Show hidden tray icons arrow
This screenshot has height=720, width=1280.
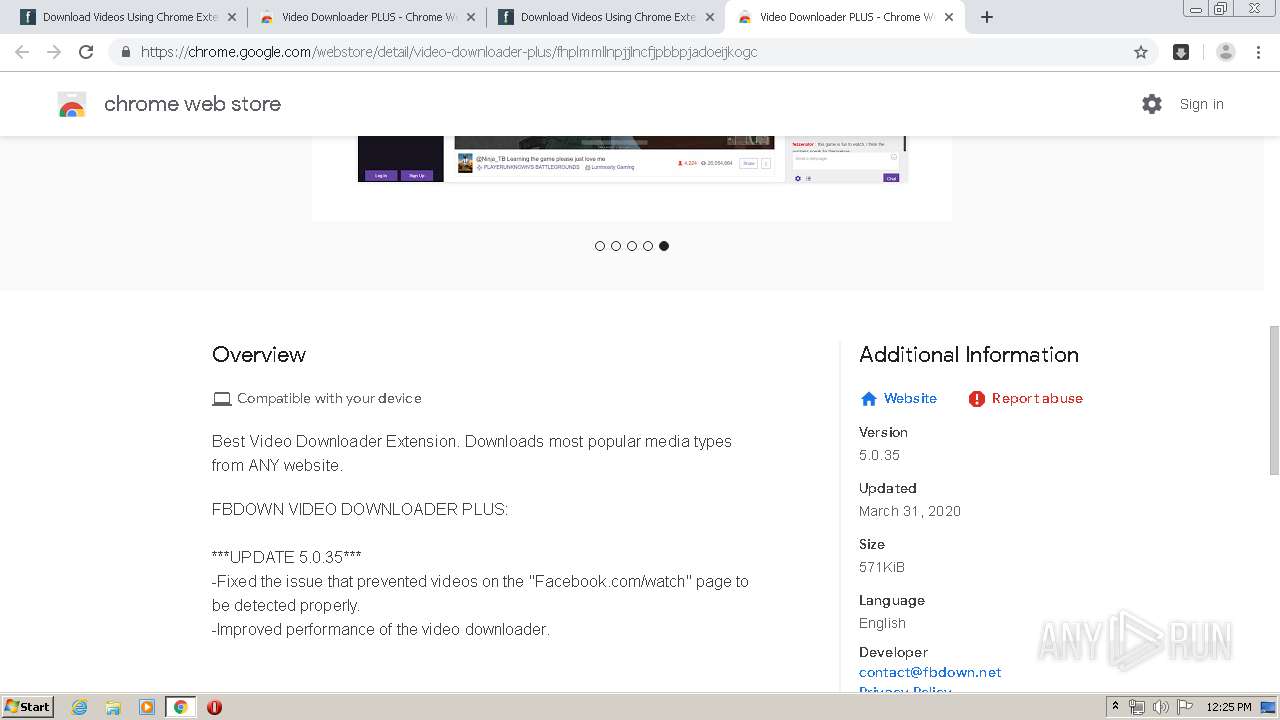(1116, 707)
